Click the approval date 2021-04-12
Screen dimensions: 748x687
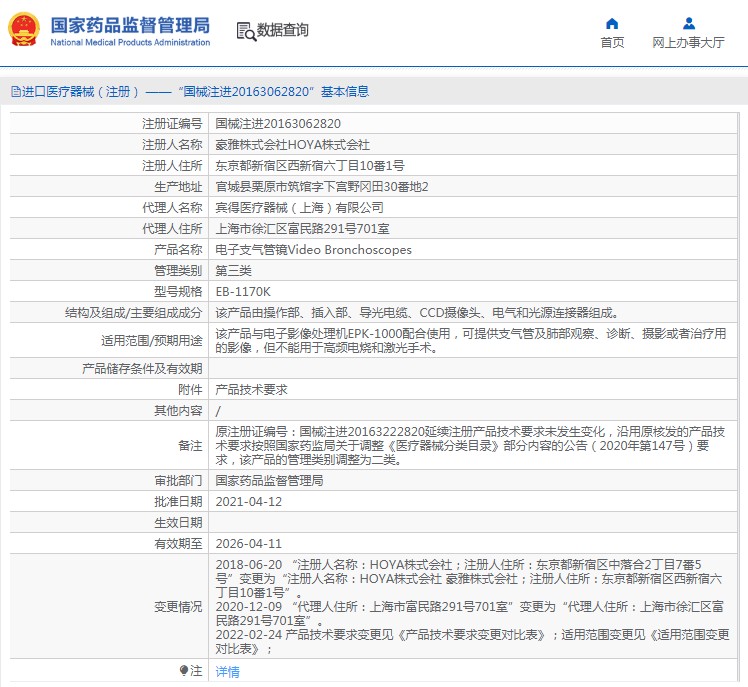click(x=249, y=501)
